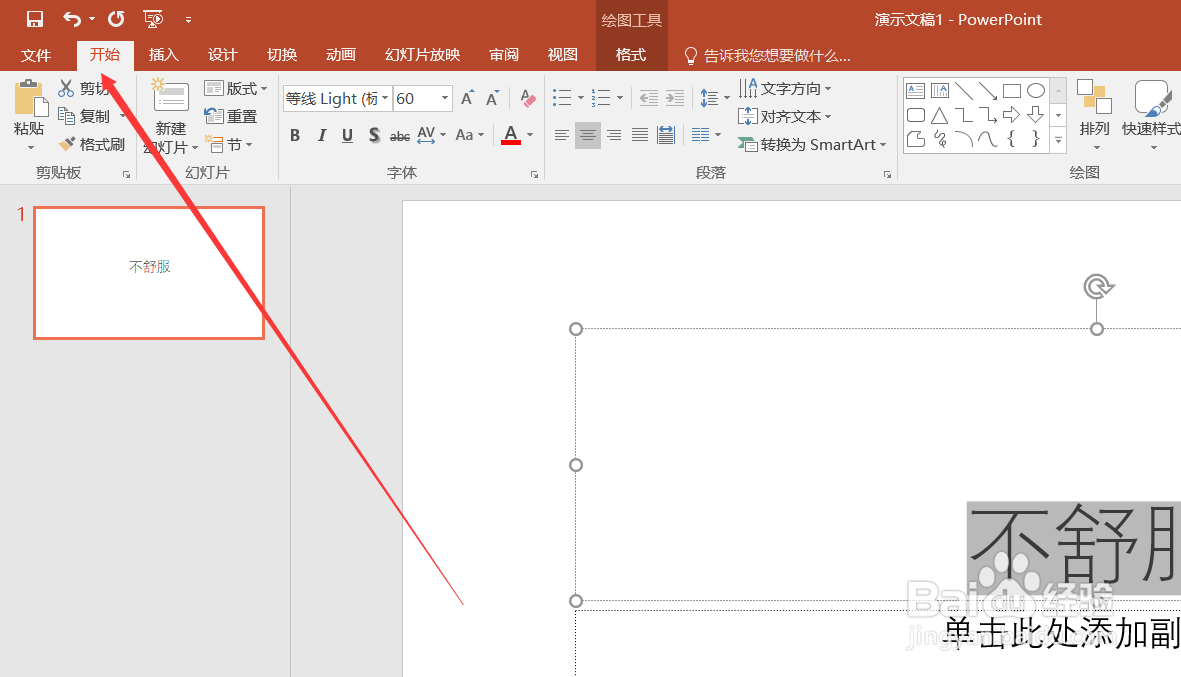The image size is (1181, 677).
Task: Select the vertical text box shape in gallery
Action: pos(939,91)
